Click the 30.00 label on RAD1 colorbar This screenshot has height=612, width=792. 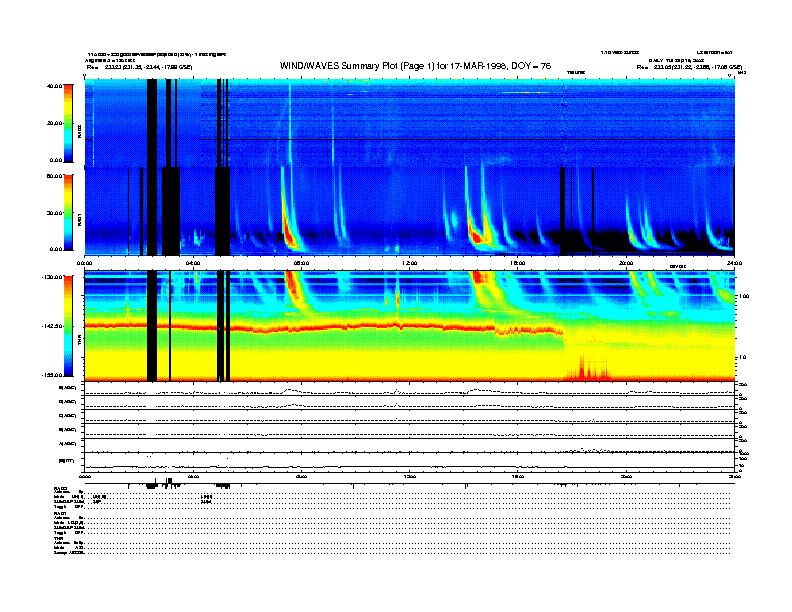(54, 213)
